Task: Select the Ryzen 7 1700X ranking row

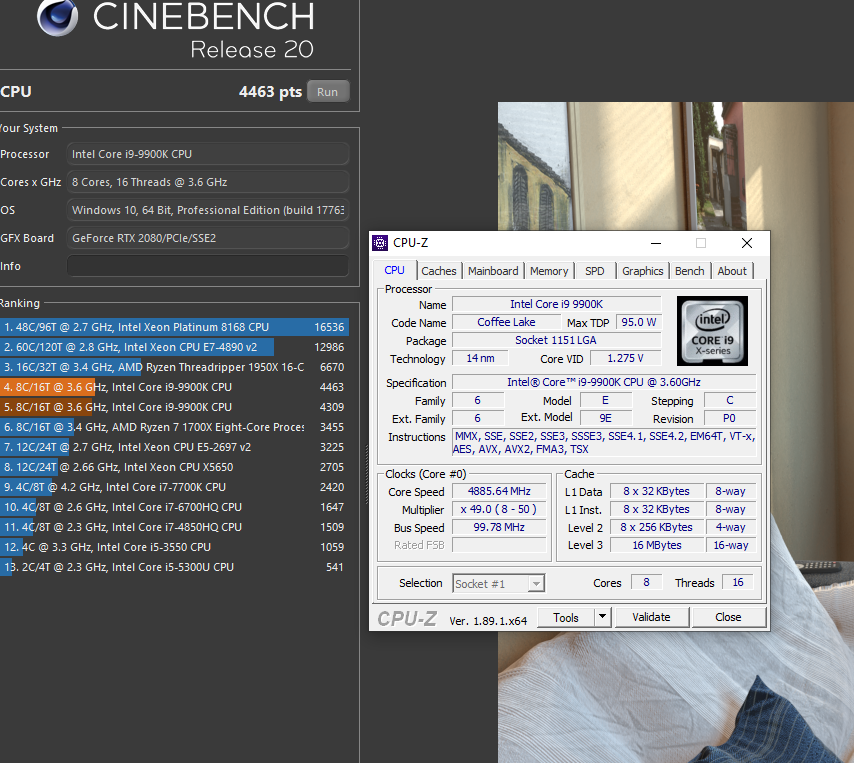Action: (174, 427)
